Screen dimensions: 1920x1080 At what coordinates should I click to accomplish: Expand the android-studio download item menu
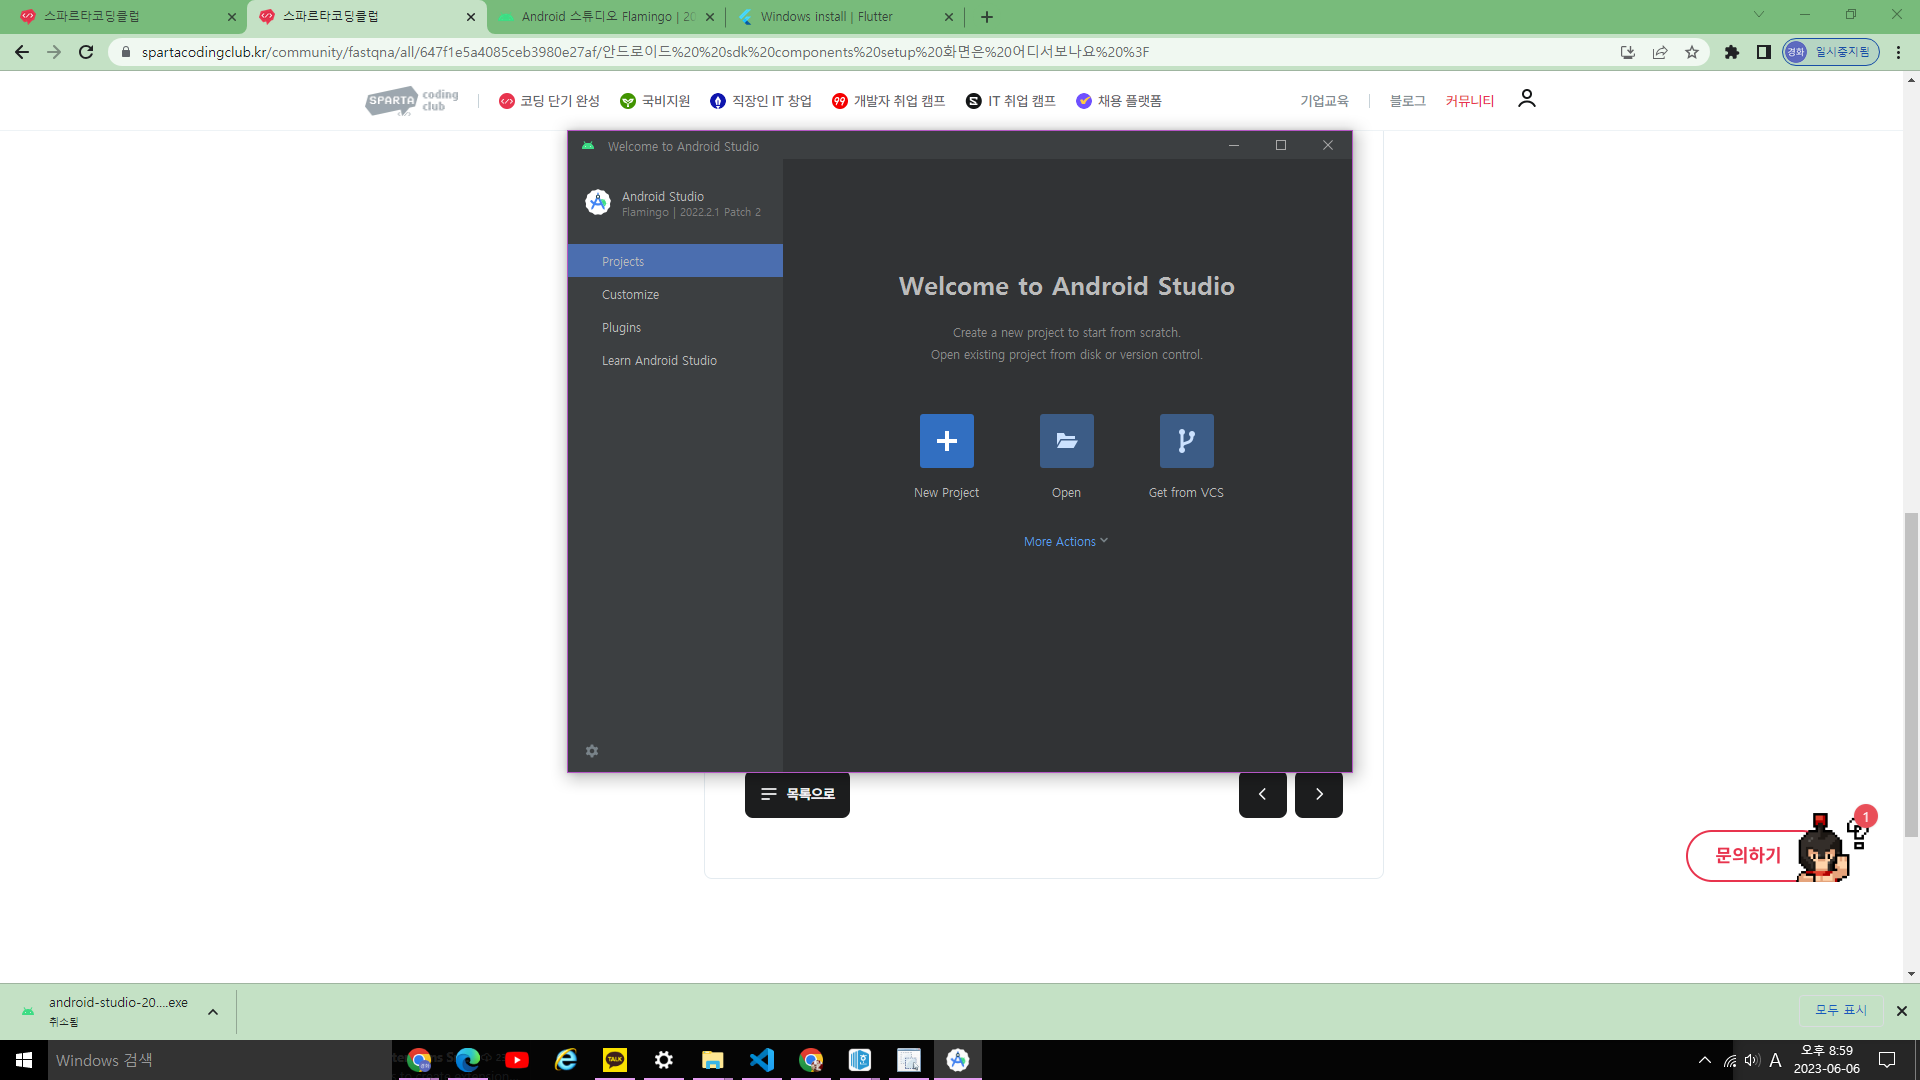[x=213, y=1012]
